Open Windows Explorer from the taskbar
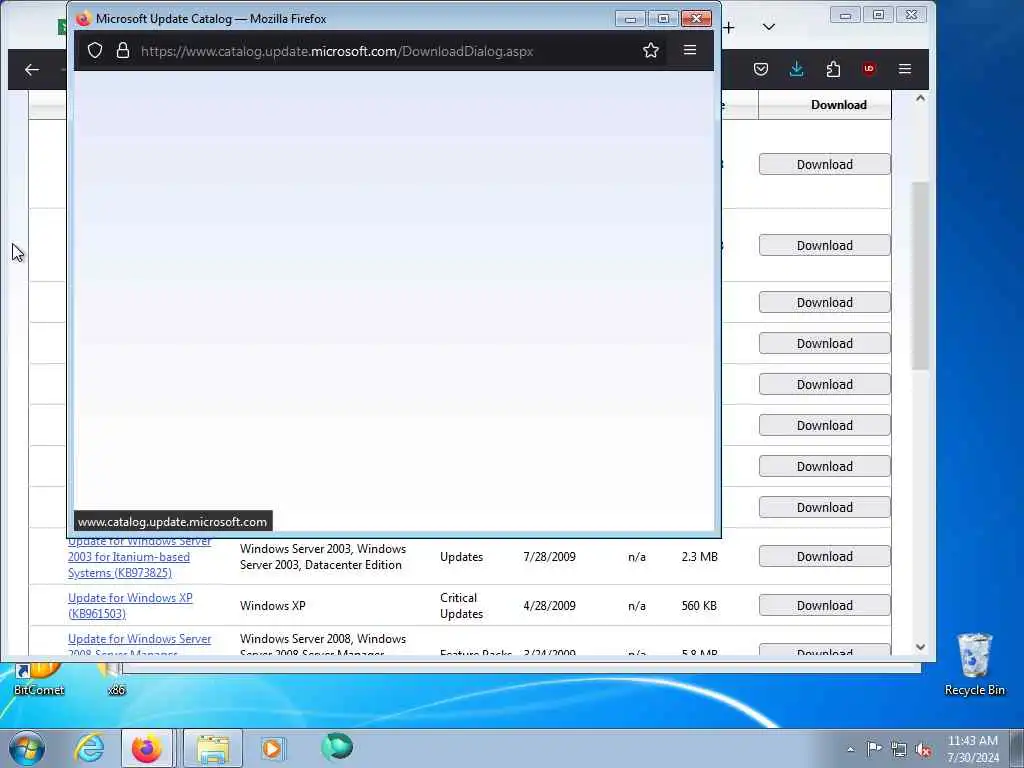Viewport: 1024px width, 768px height. click(213, 748)
